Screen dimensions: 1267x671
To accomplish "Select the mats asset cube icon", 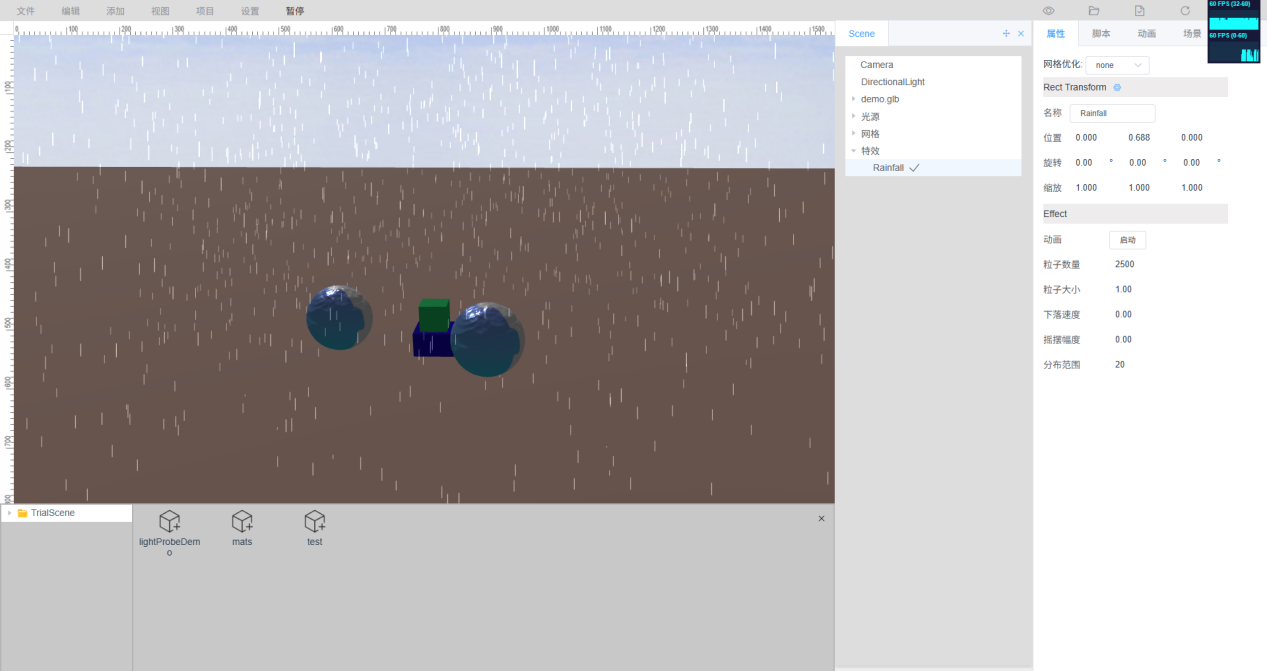I will pyautogui.click(x=242, y=521).
